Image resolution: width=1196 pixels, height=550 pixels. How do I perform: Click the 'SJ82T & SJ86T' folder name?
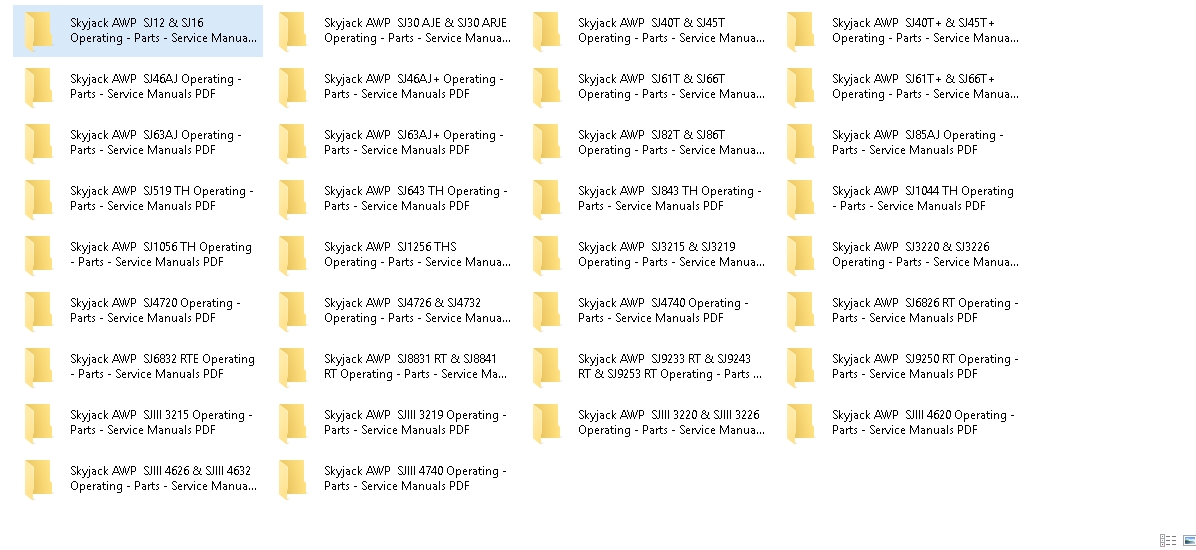[671, 142]
